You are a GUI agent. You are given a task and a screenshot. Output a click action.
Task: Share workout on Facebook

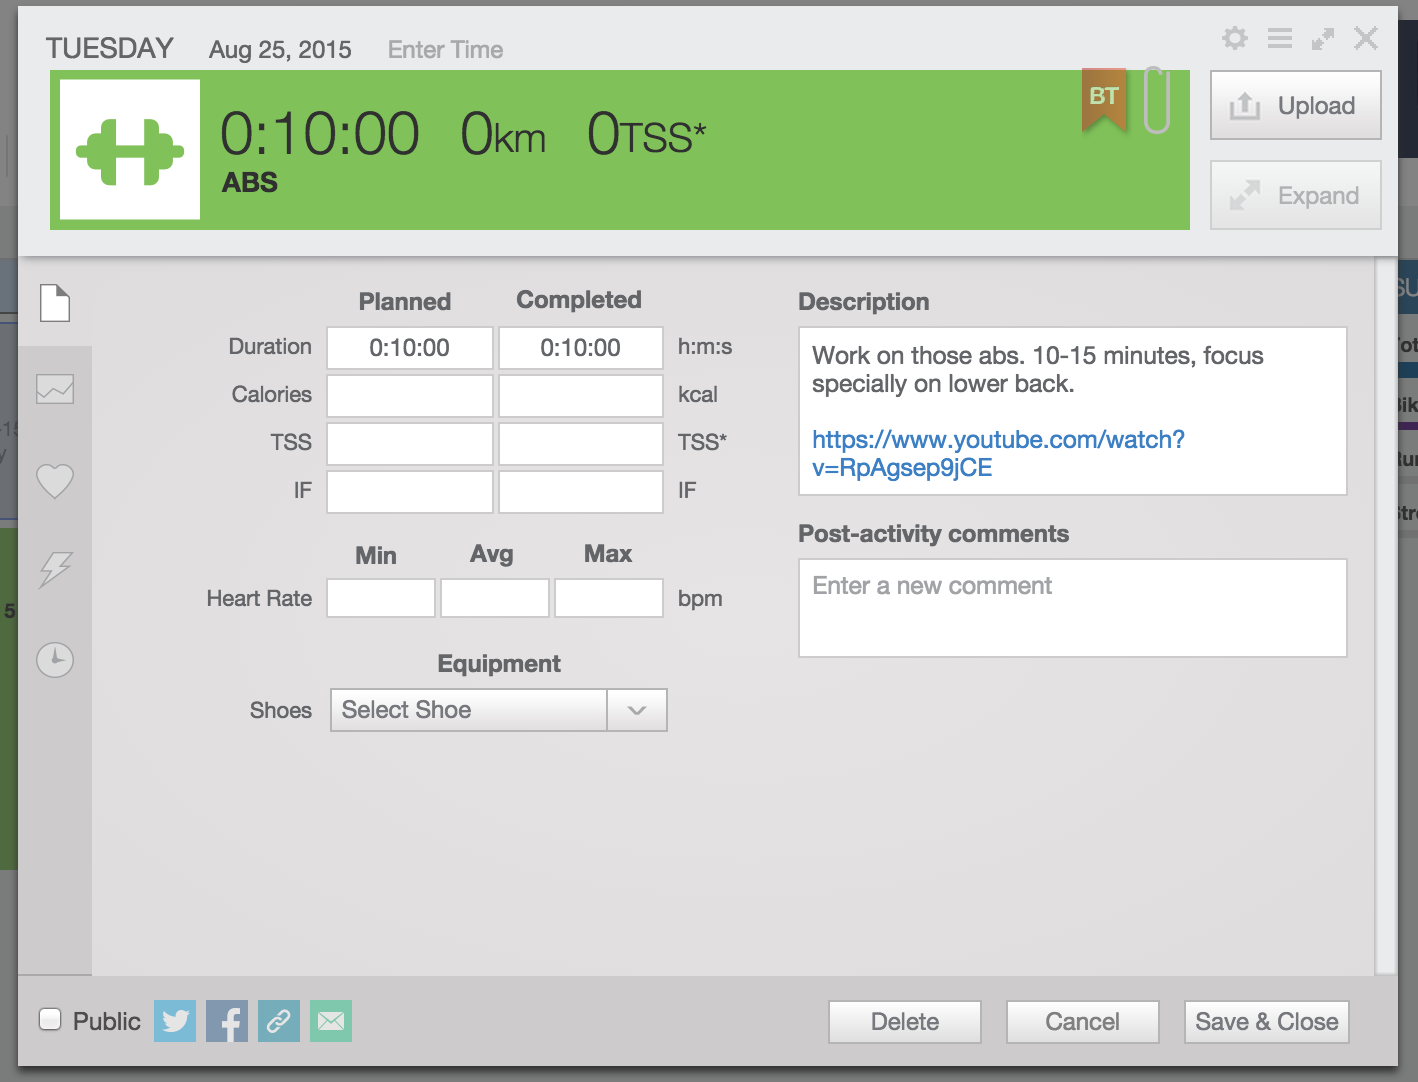[x=227, y=1021]
